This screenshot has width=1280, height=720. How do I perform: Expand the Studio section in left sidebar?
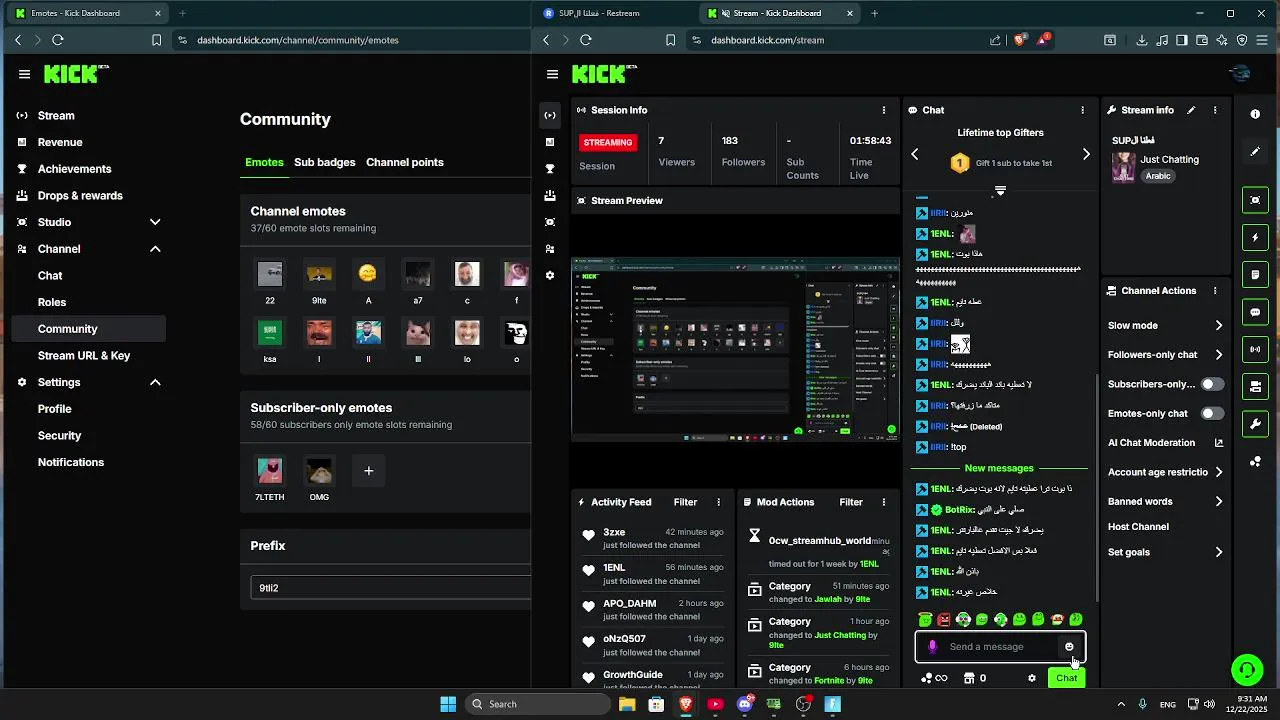point(155,222)
